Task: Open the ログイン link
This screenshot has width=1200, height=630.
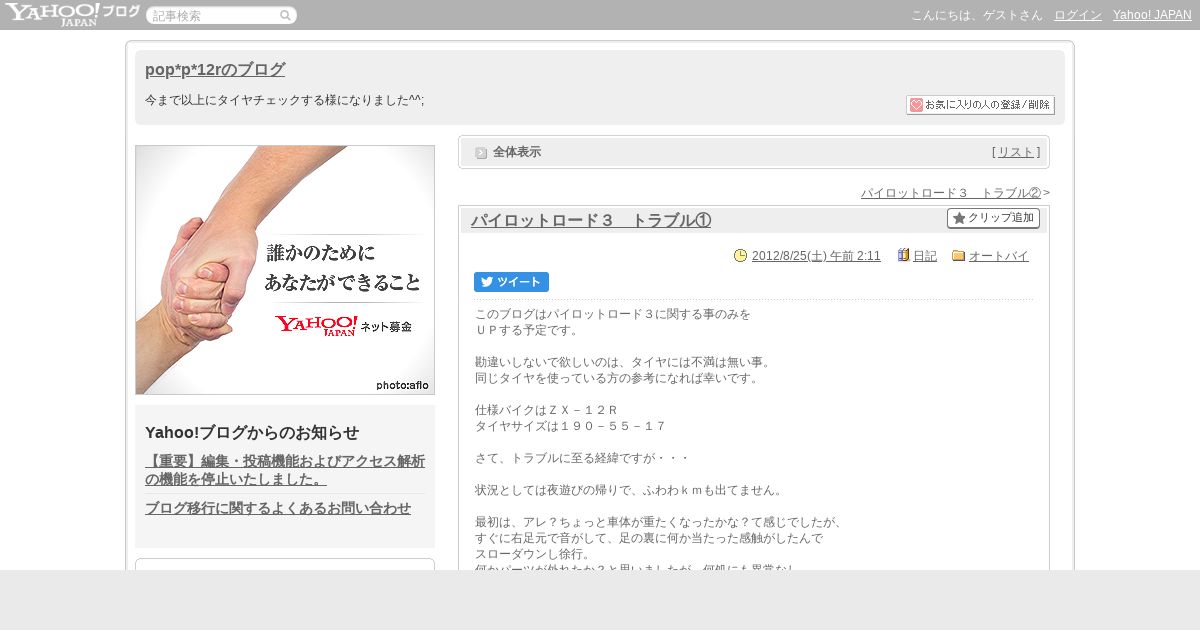Action: pos(1078,15)
